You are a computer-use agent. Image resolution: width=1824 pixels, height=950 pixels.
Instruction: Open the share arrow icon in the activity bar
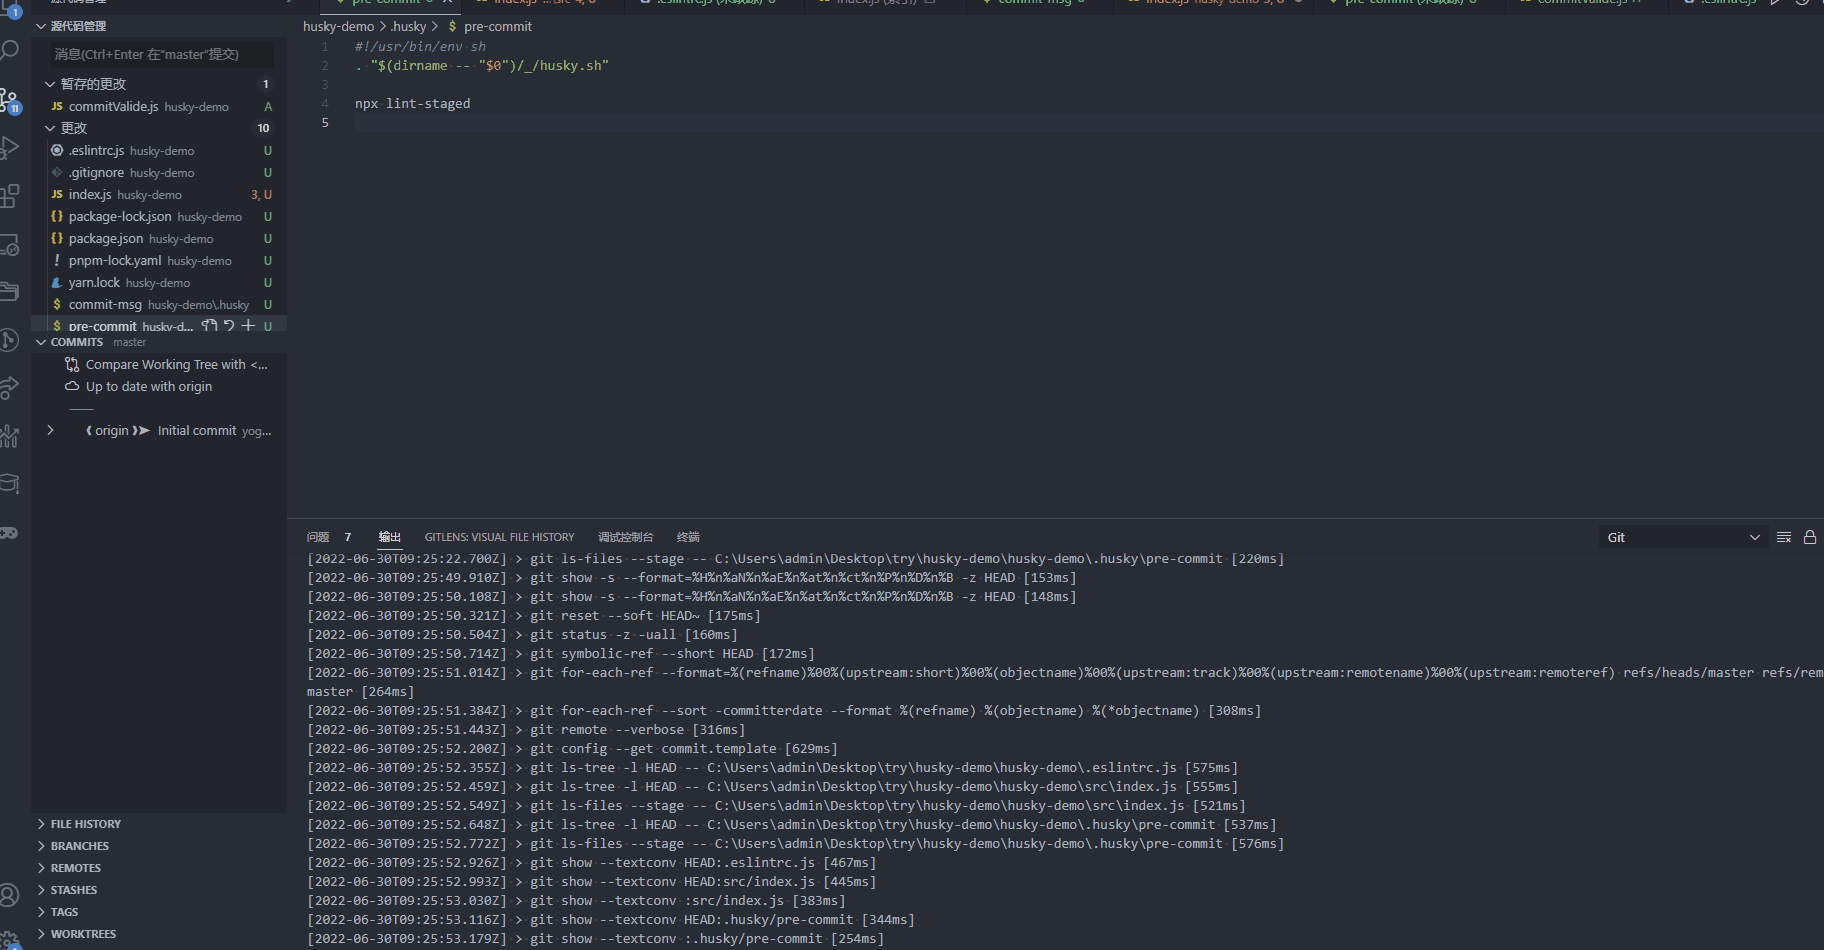point(10,388)
